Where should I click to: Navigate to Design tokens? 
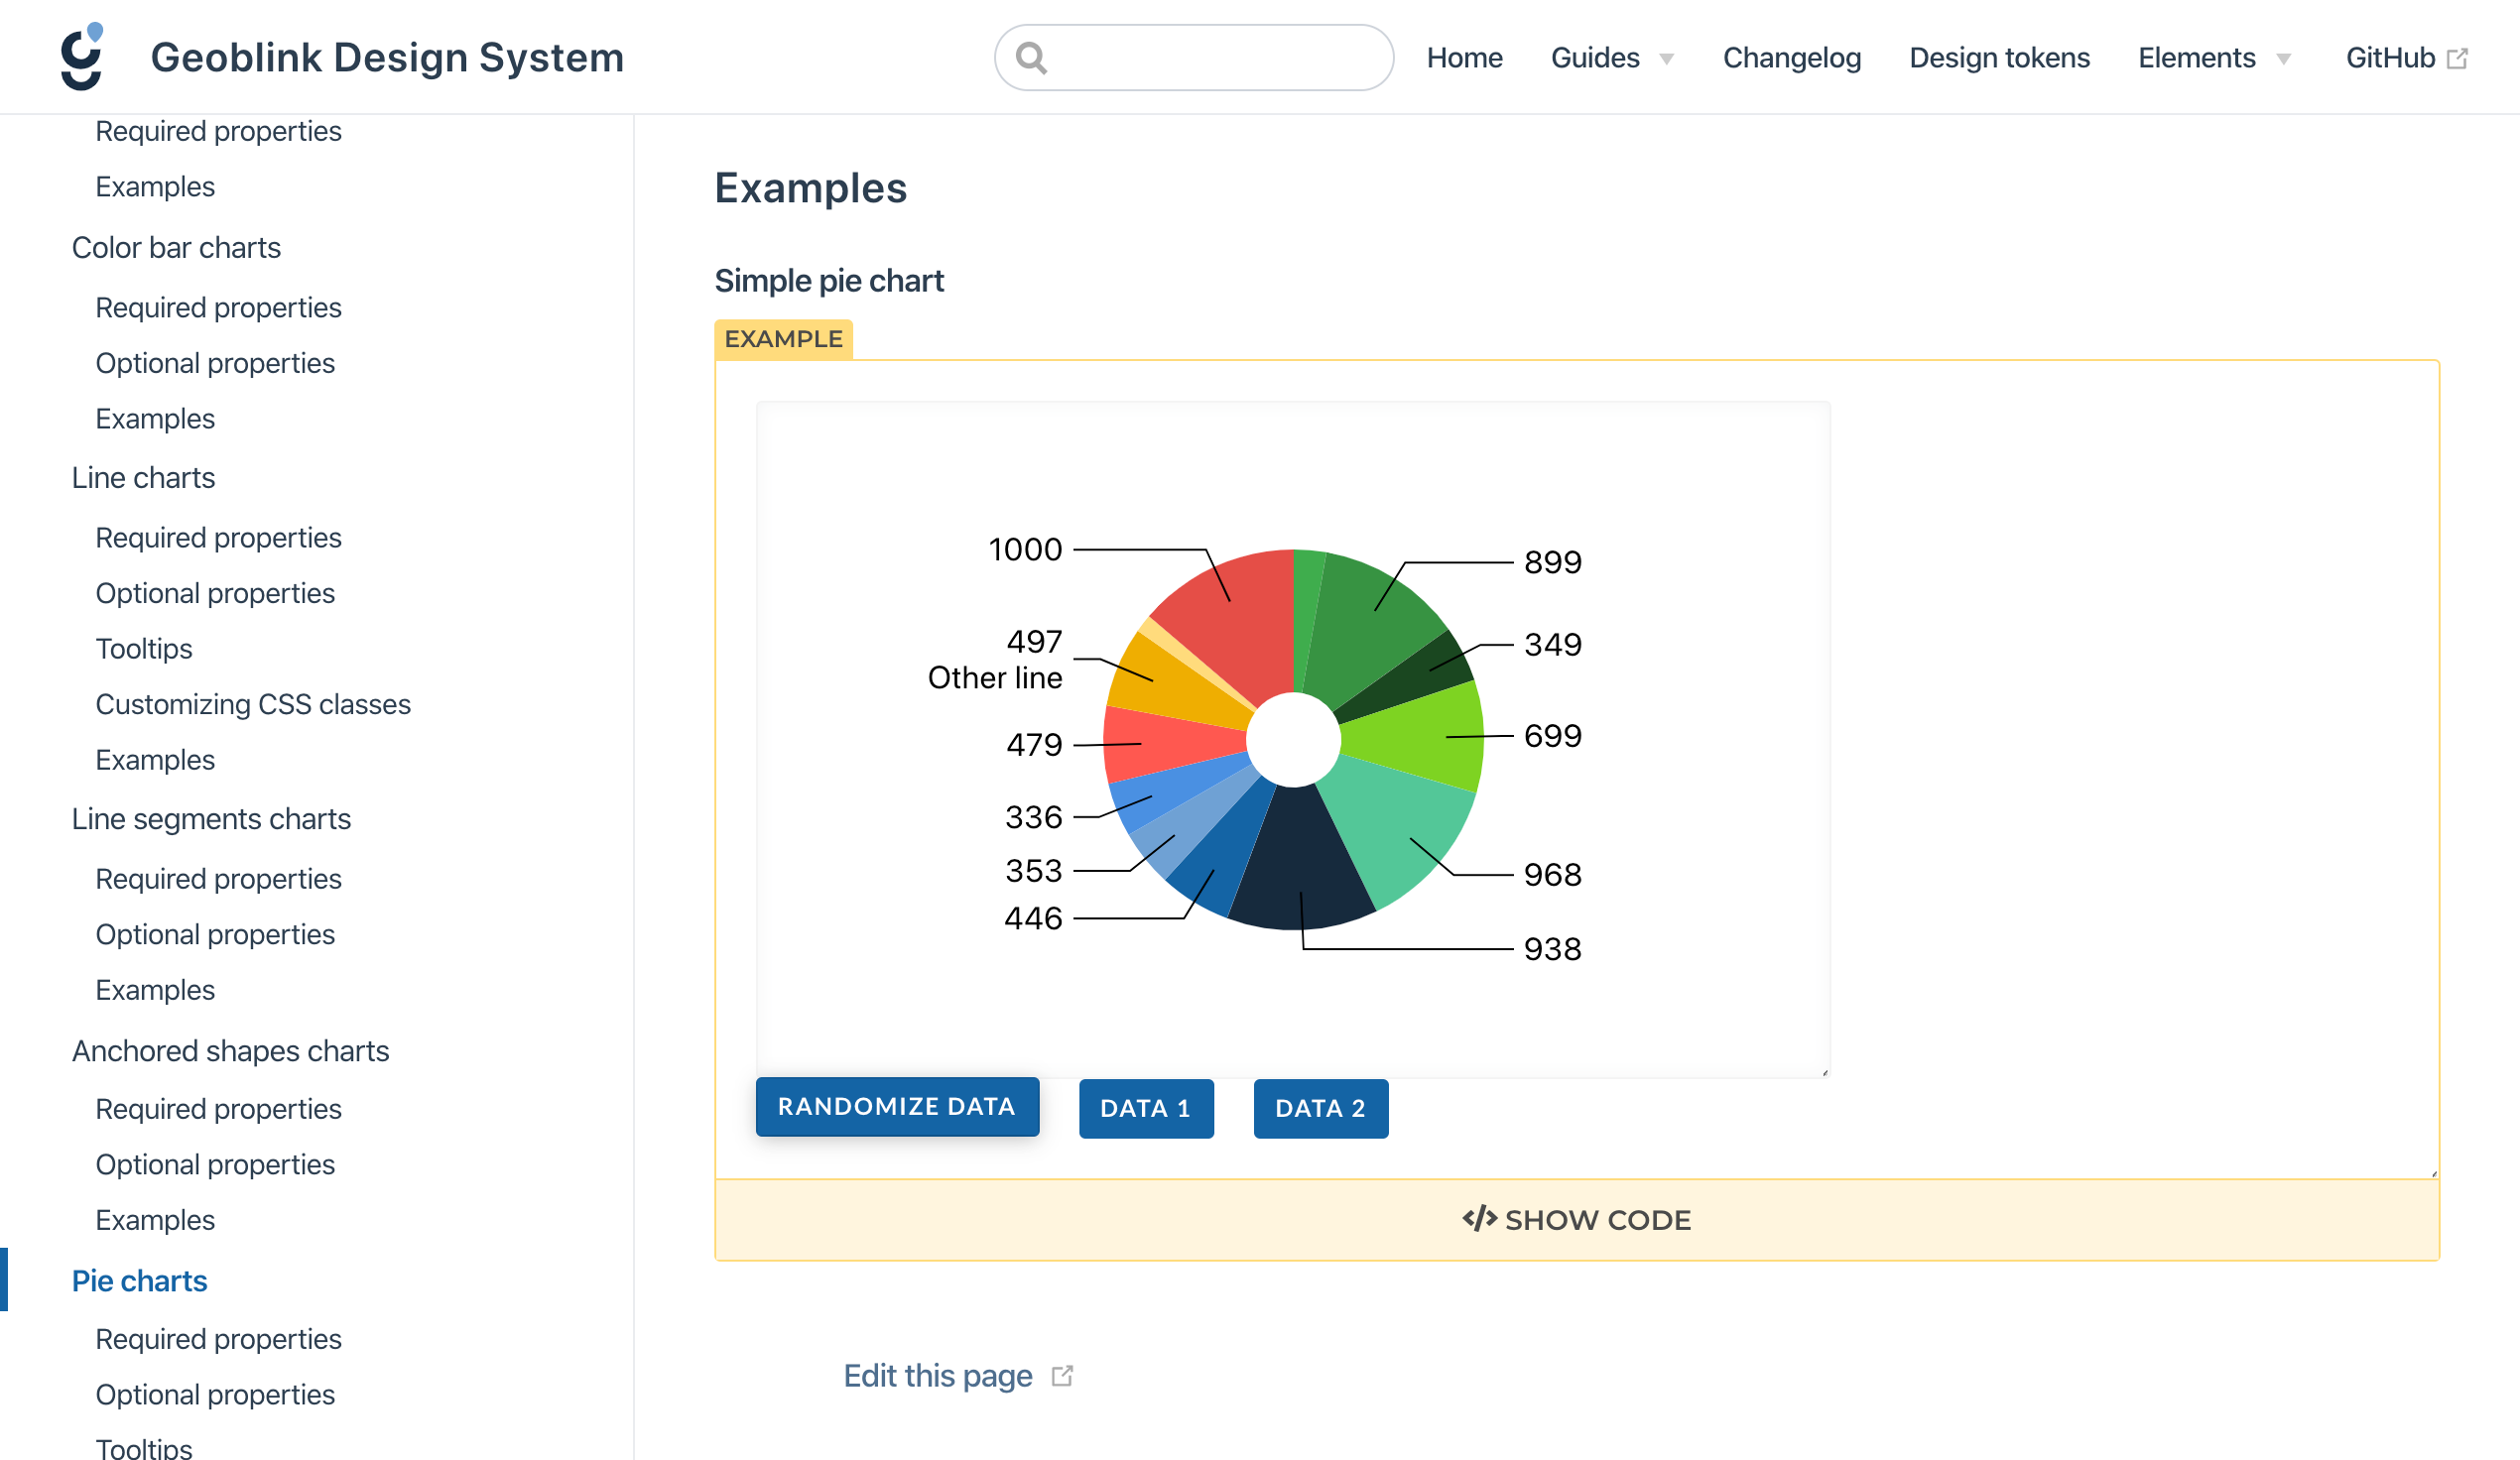(x=1998, y=57)
